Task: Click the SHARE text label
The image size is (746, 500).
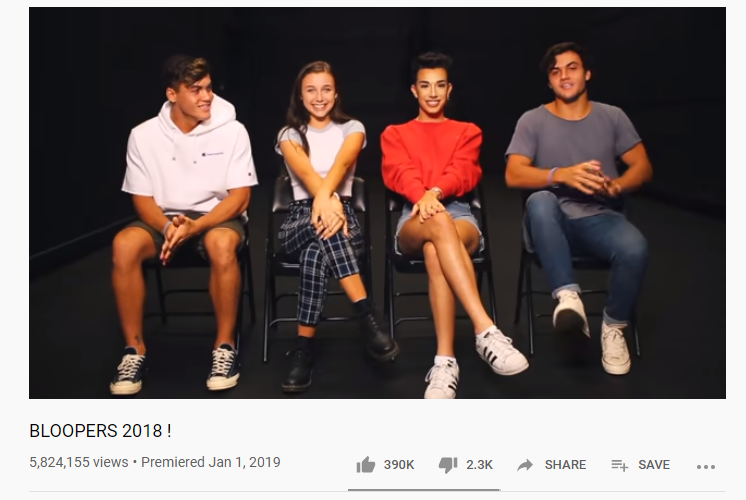Action: click(x=565, y=465)
